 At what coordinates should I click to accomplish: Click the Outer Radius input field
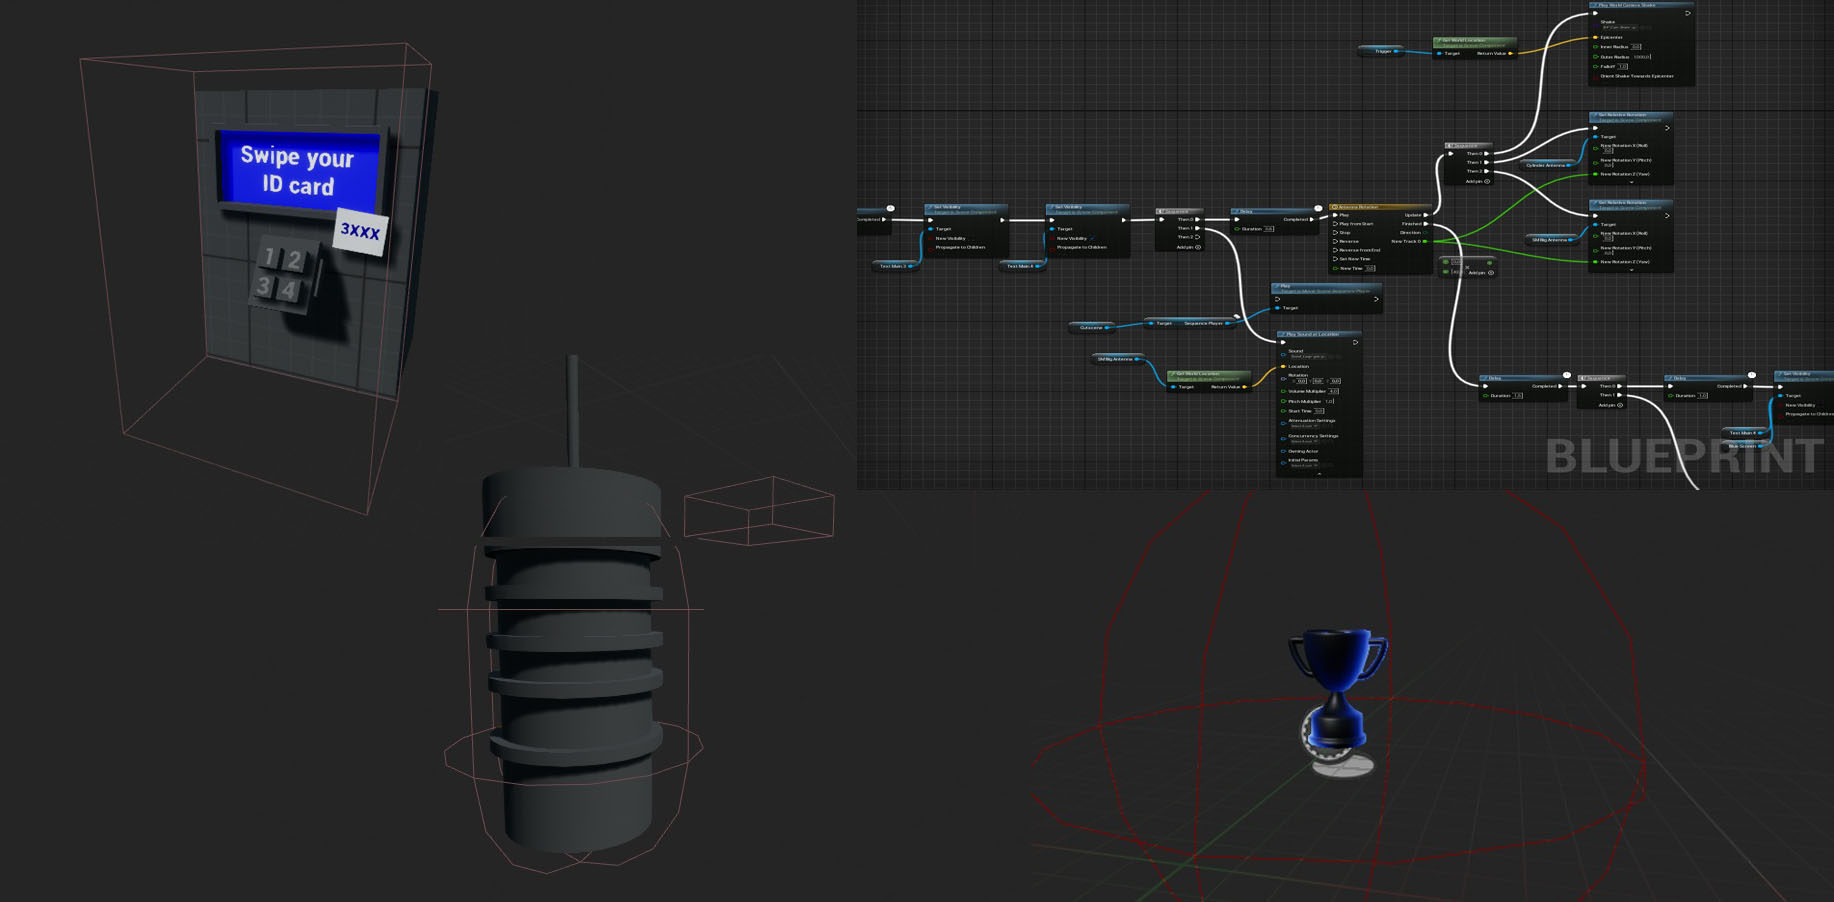(x=1642, y=57)
